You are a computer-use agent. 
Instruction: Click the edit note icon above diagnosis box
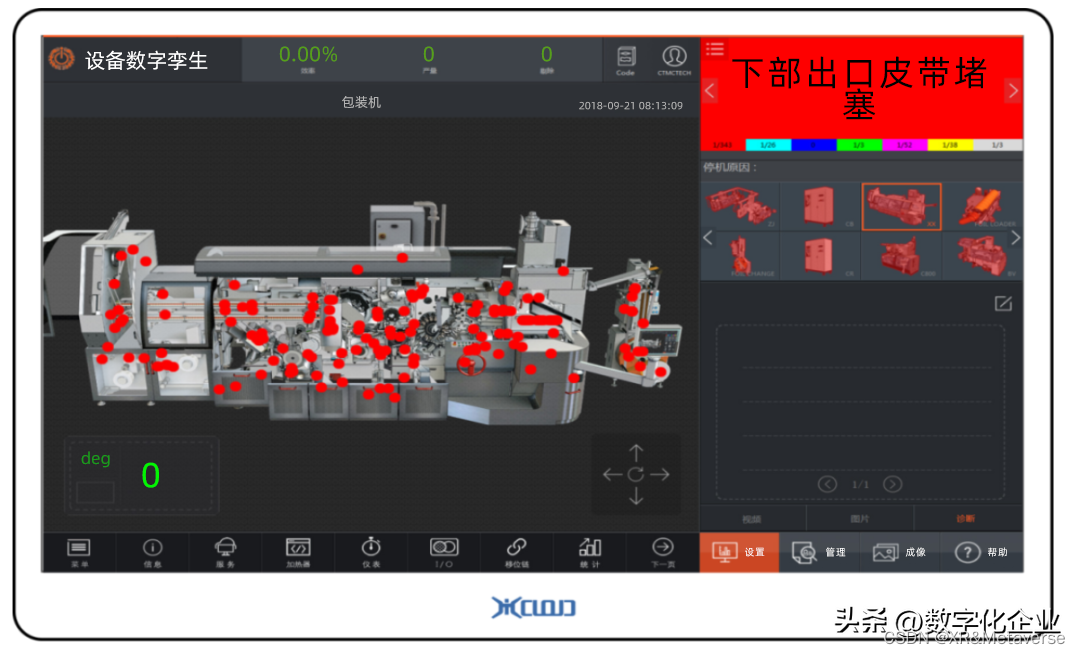1003,304
